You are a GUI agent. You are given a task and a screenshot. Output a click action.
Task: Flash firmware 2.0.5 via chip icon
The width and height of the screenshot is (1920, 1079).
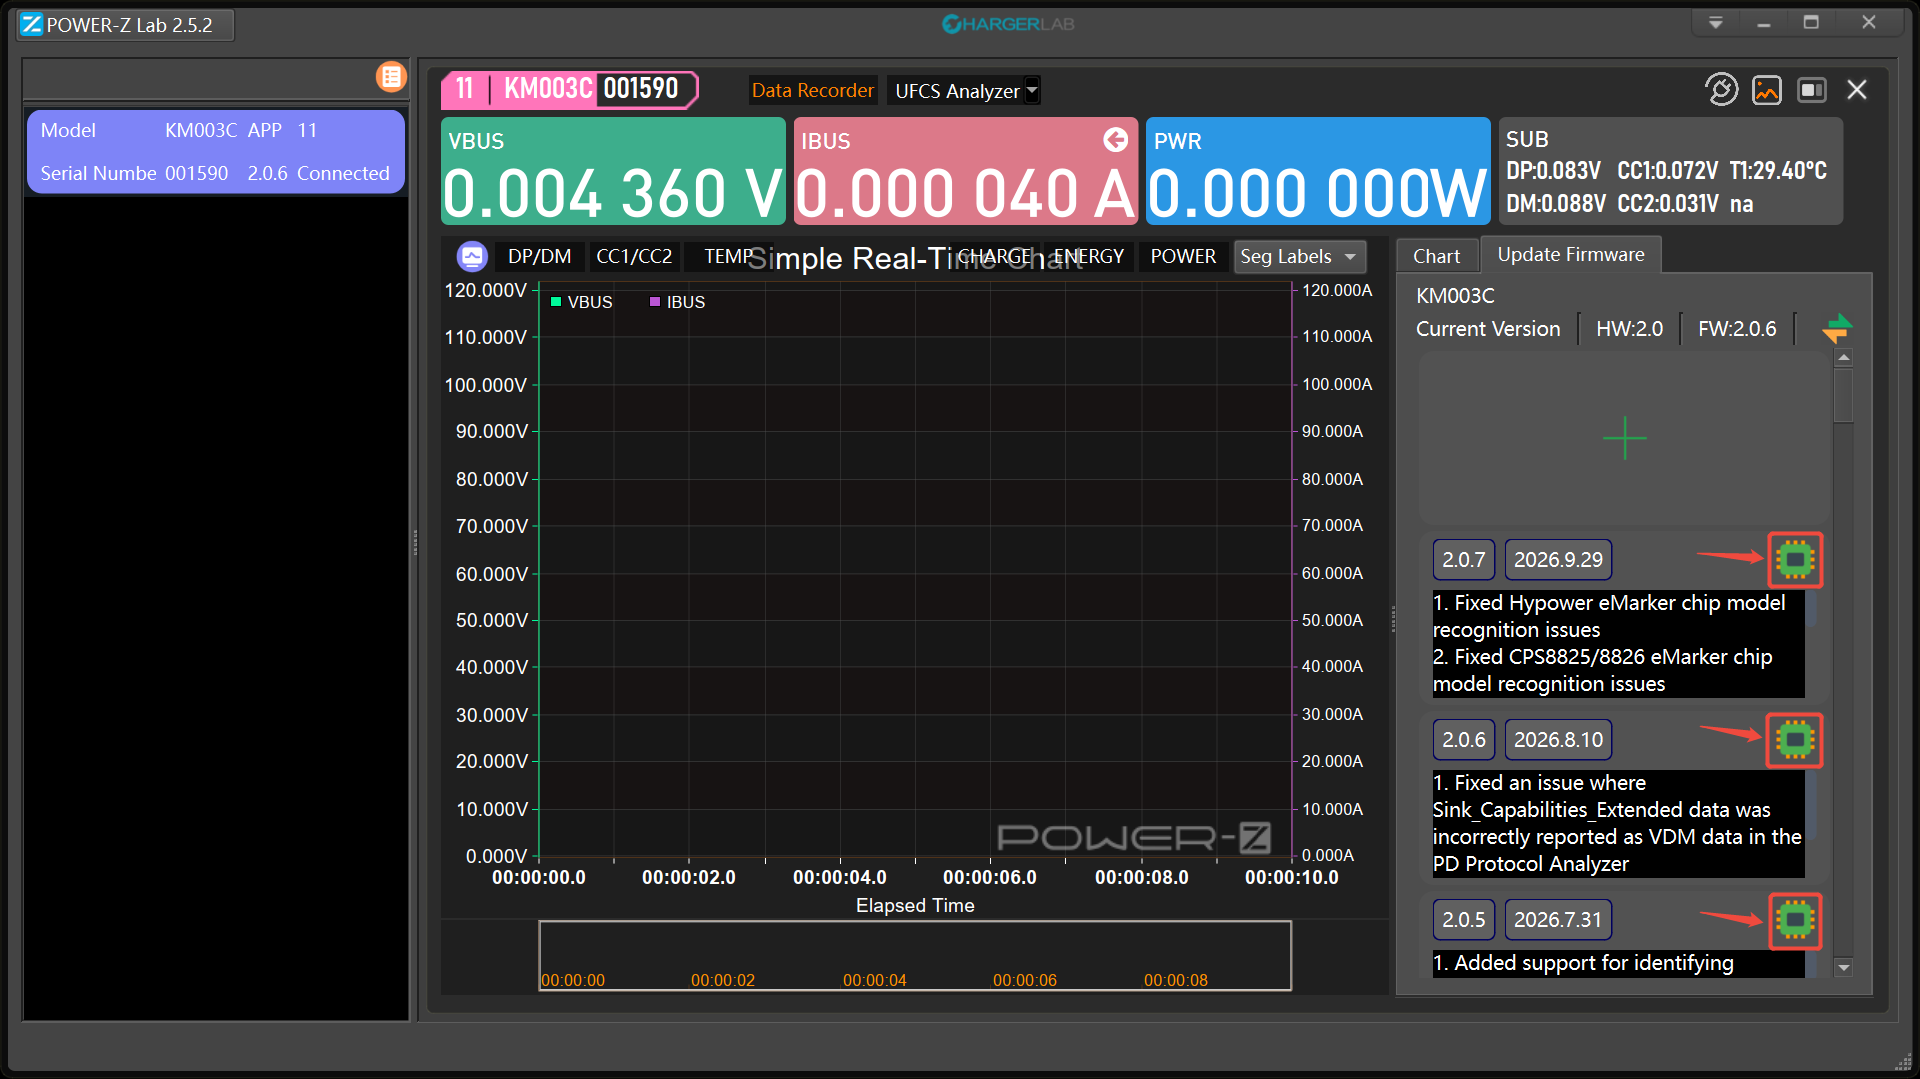coord(1795,920)
